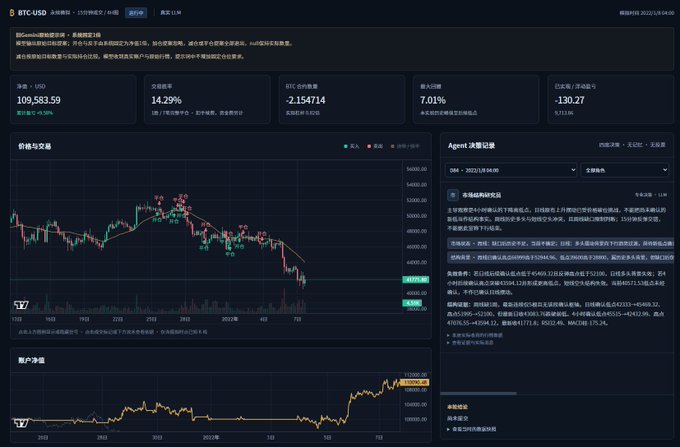Click a pink close marker on the candlestick chart
The width and height of the screenshot is (680, 447).
coord(159,198)
